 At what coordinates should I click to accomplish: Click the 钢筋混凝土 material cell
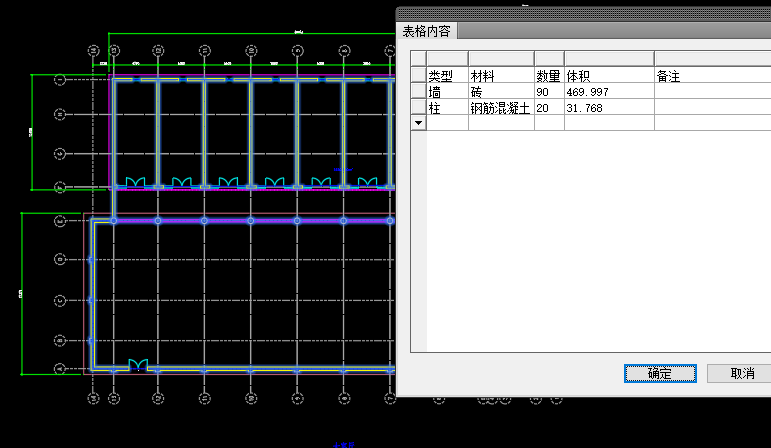[500, 108]
